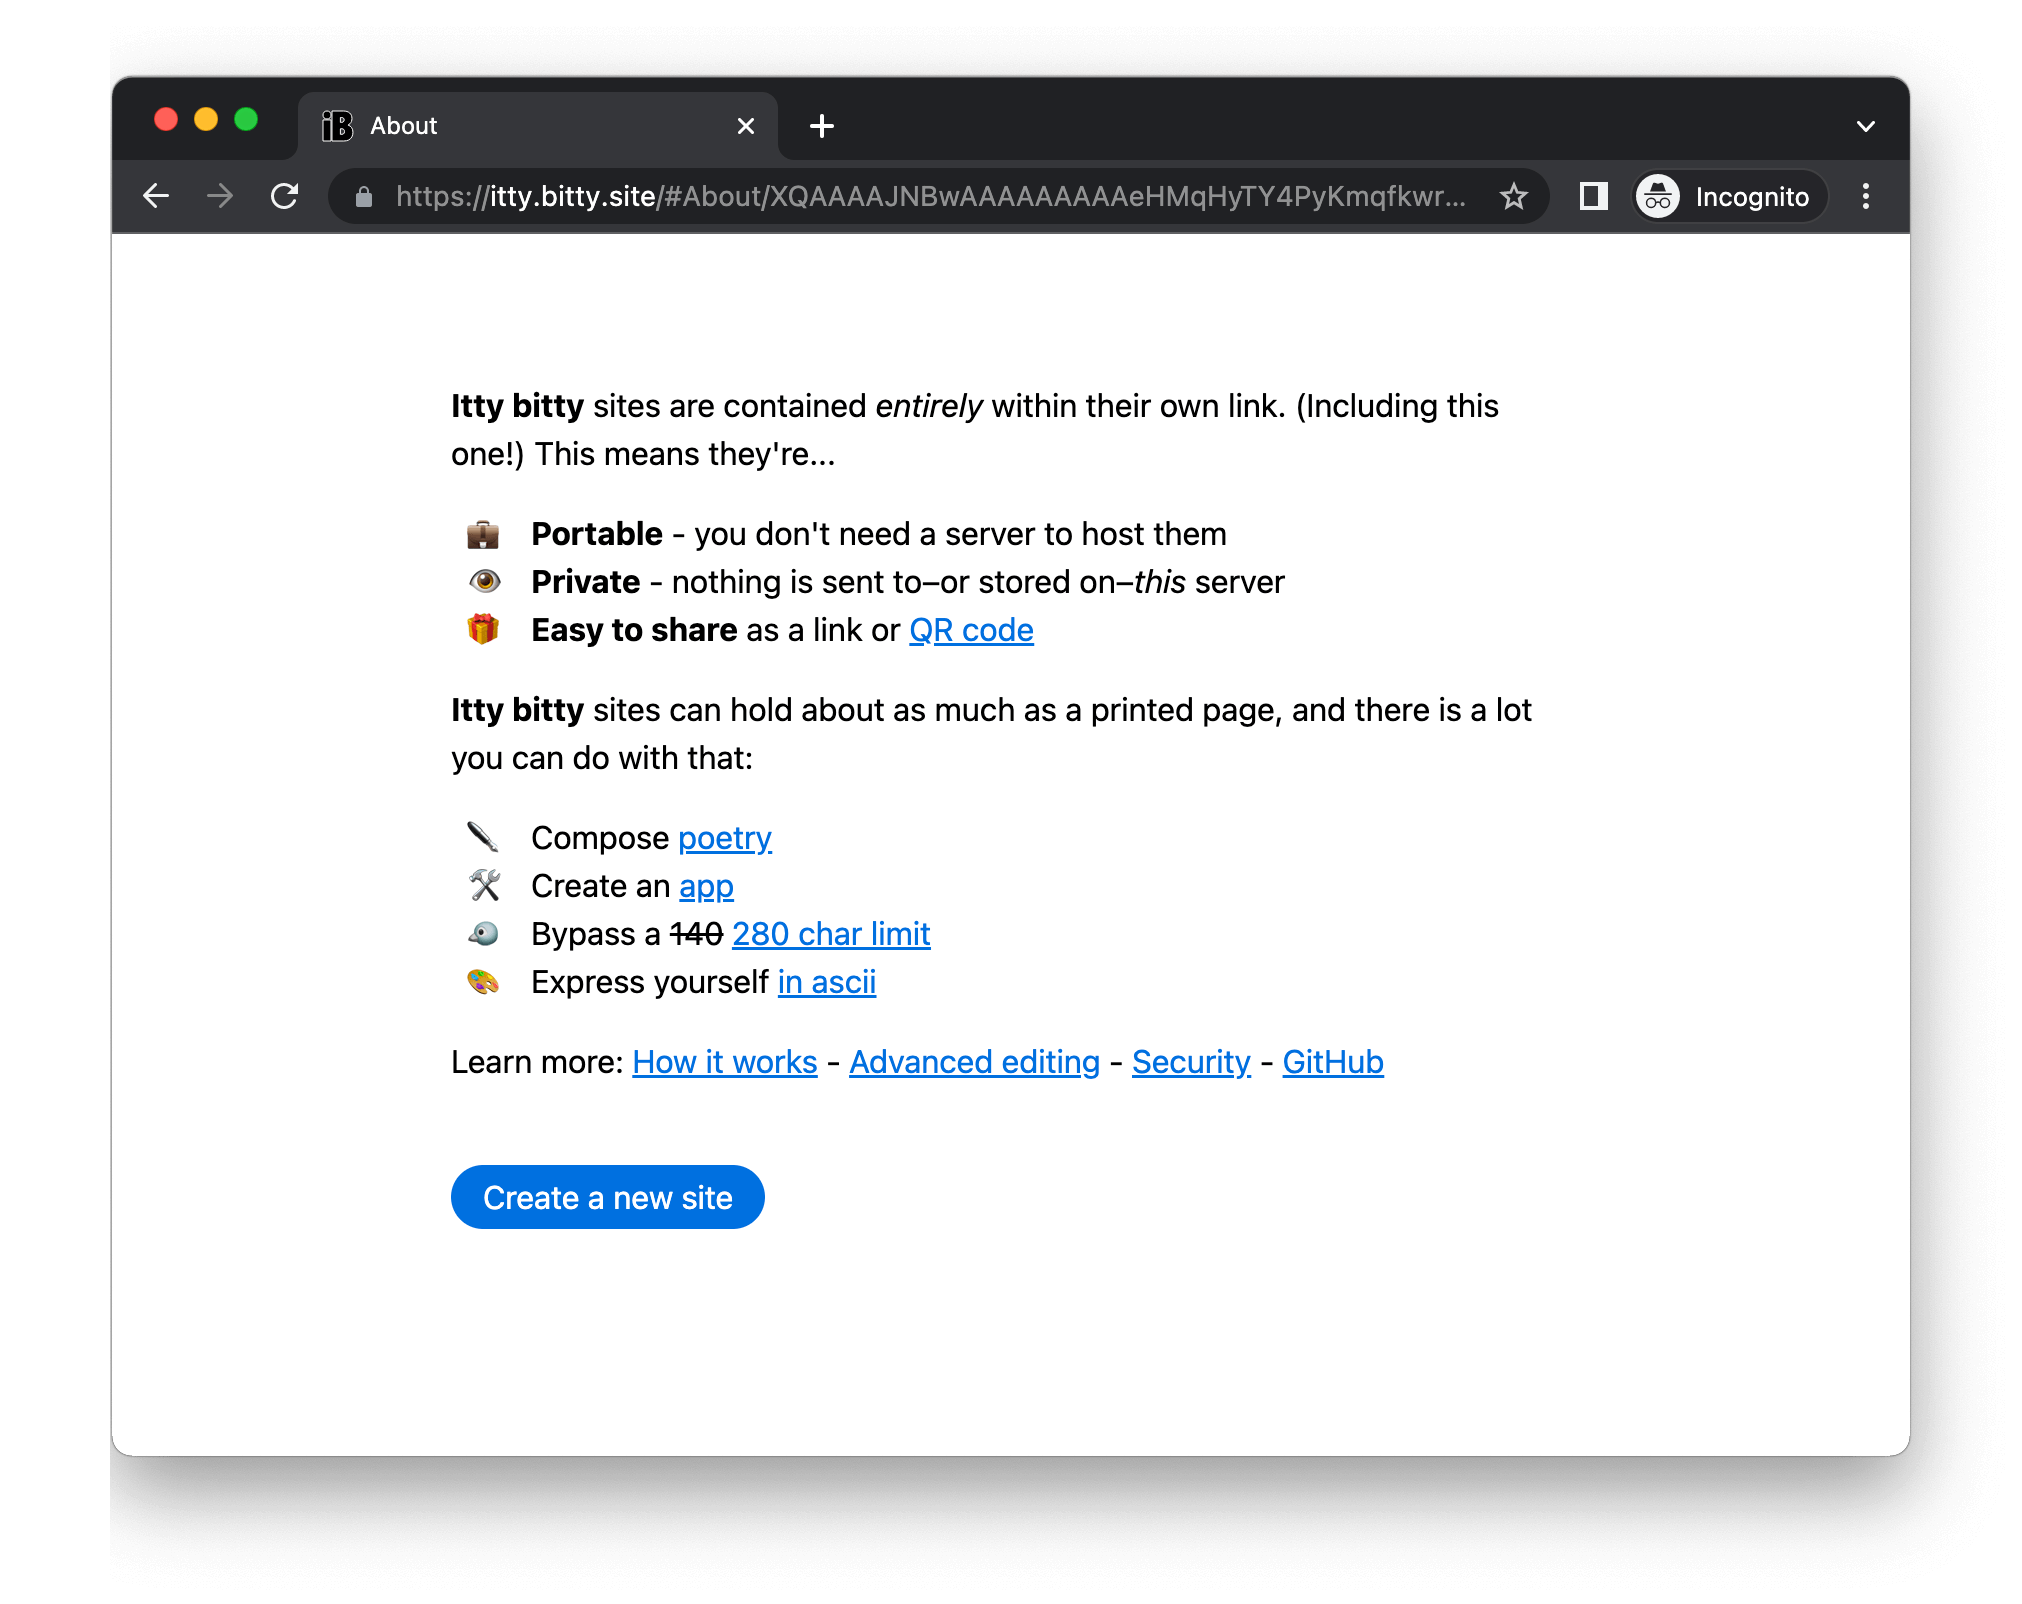Click the poetry example link

click(x=724, y=837)
